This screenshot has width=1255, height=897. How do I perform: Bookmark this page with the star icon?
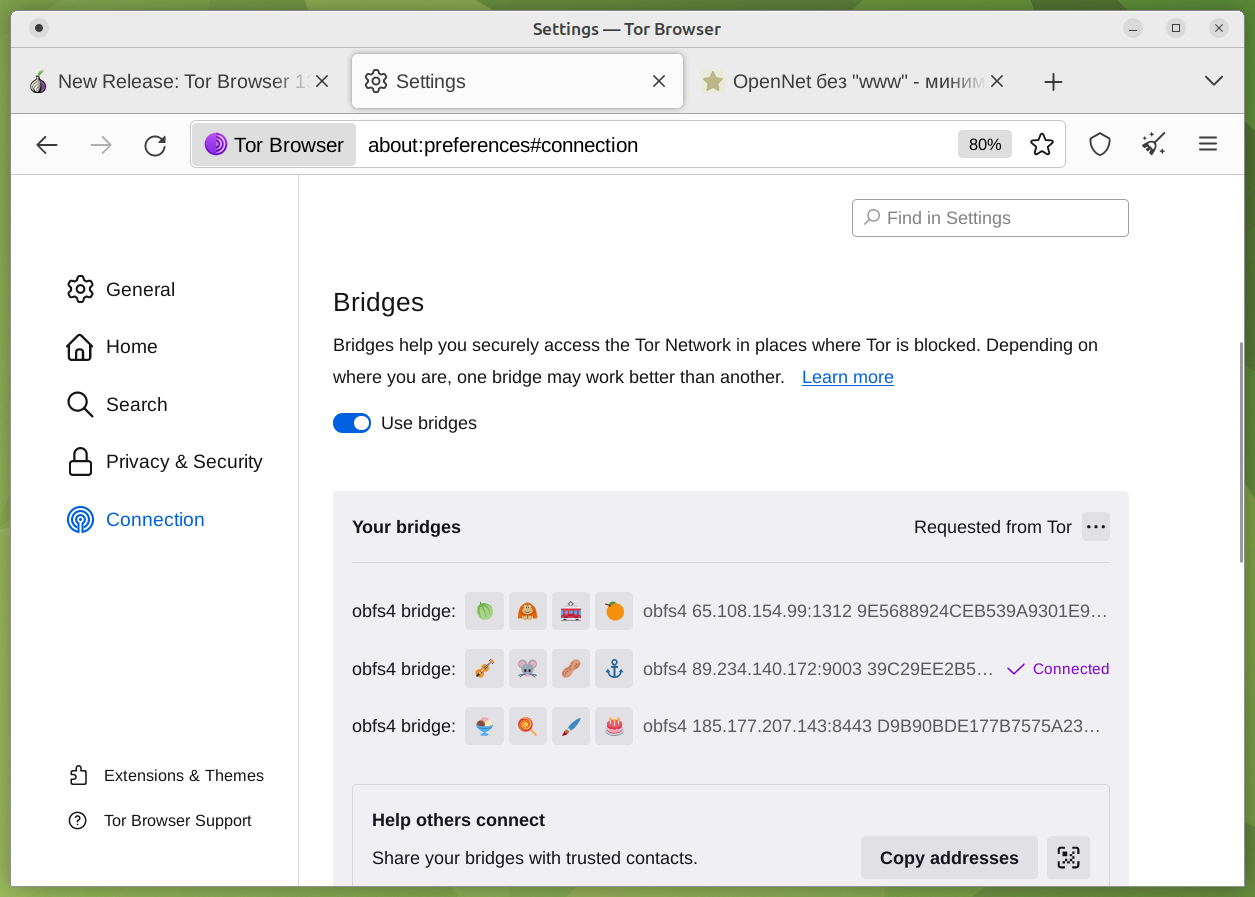(x=1042, y=145)
